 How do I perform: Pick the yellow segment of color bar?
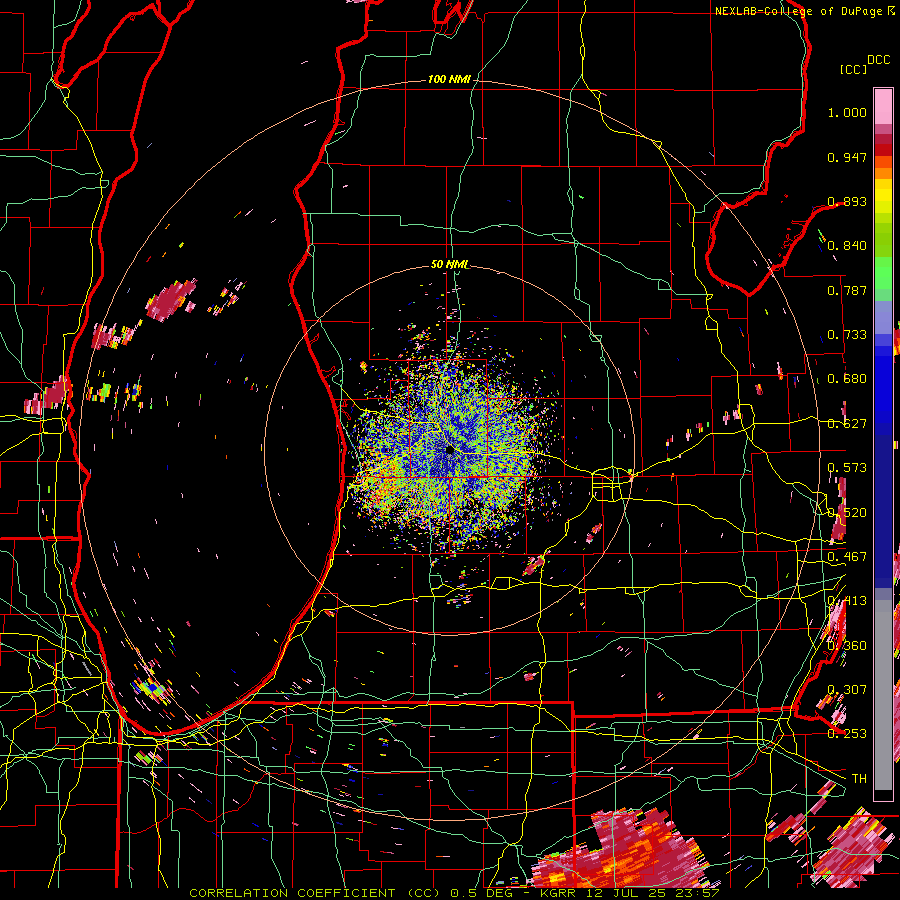pyautogui.click(x=883, y=196)
